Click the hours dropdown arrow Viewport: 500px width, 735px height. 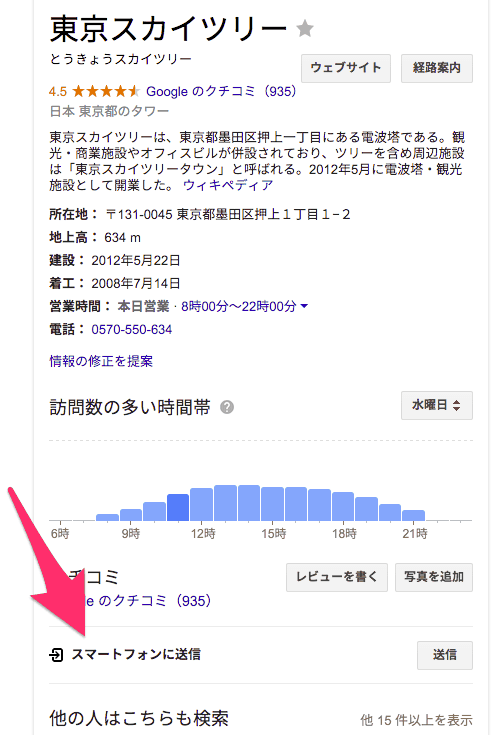(x=304, y=306)
